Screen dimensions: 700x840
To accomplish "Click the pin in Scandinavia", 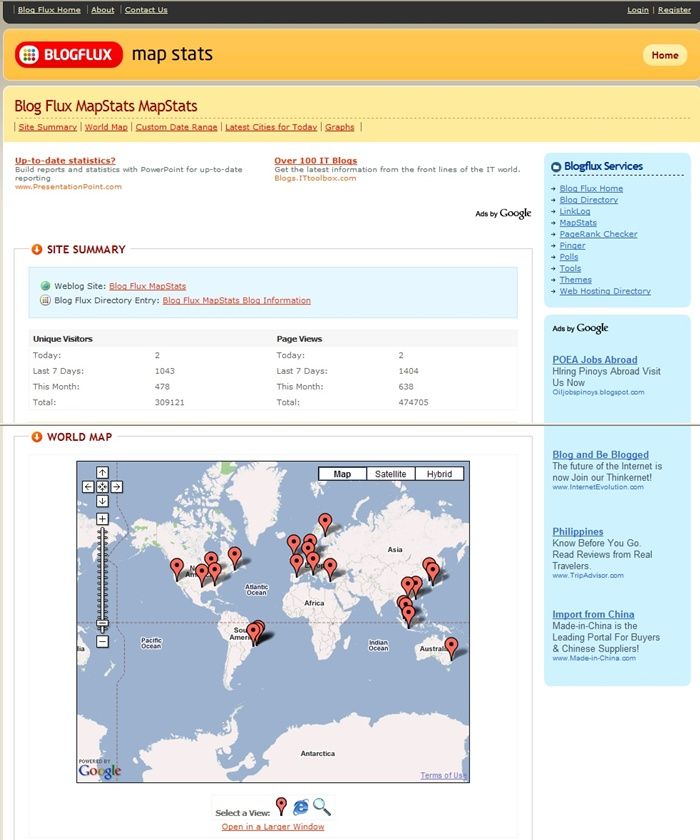I will (x=325, y=524).
